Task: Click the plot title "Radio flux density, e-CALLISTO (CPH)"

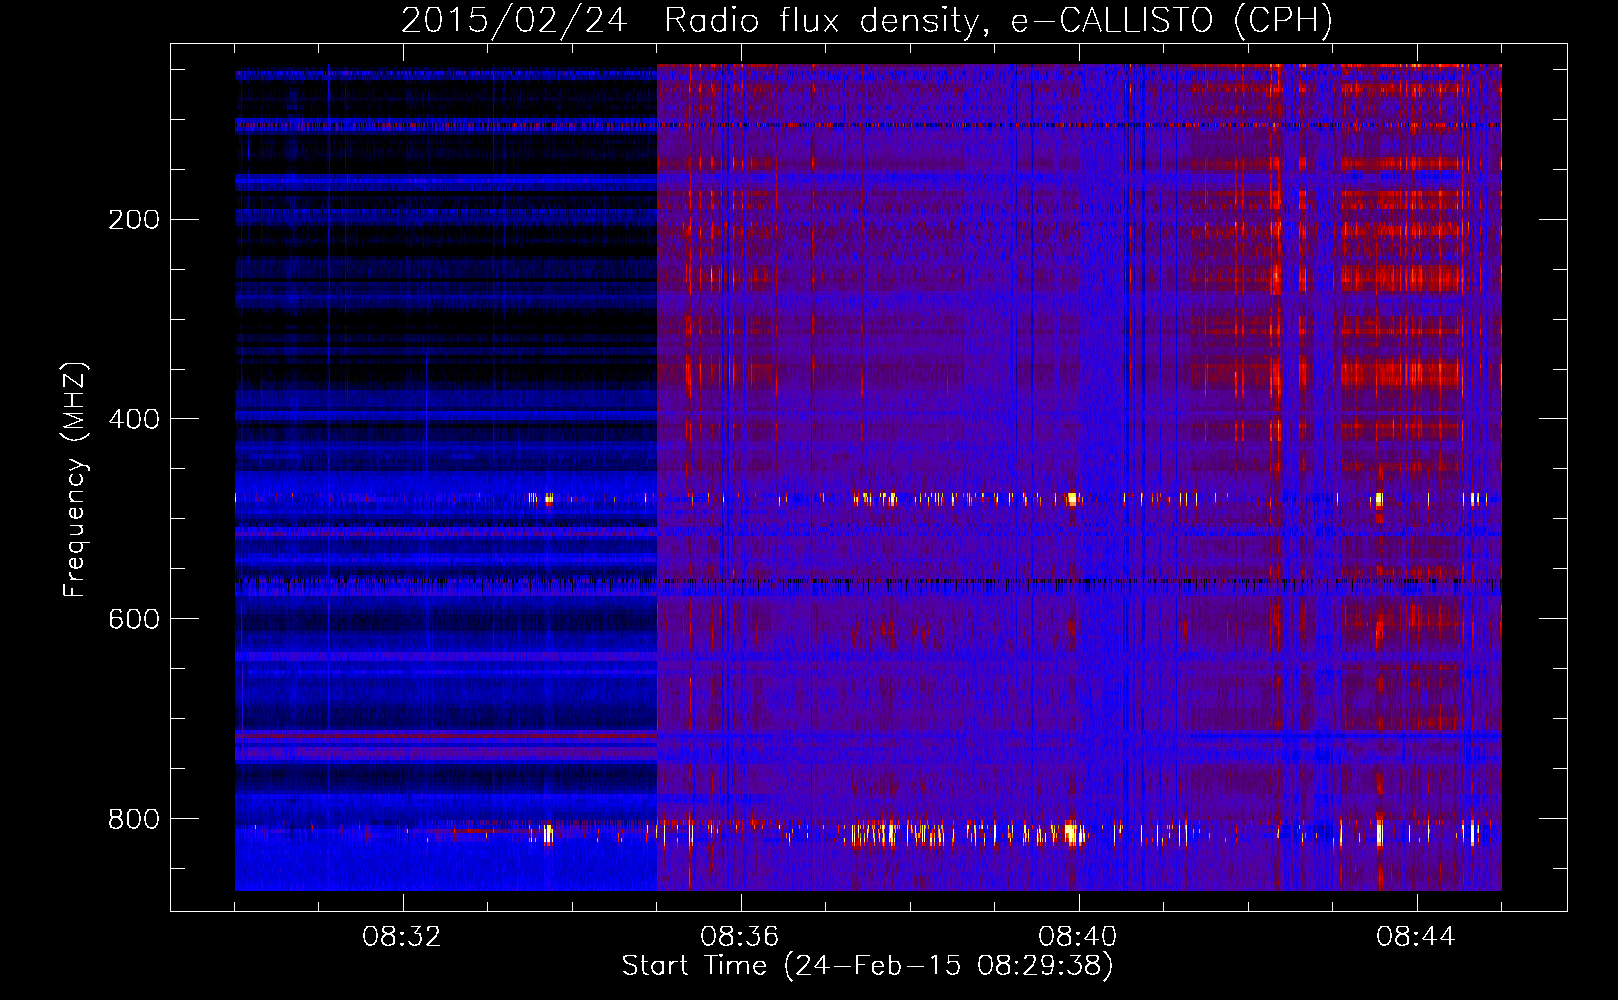Action: pos(998,20)
